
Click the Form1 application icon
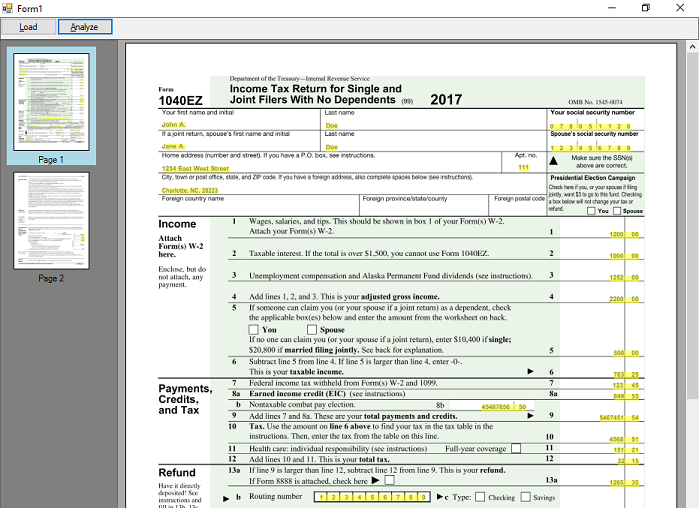tap(7, 8)
